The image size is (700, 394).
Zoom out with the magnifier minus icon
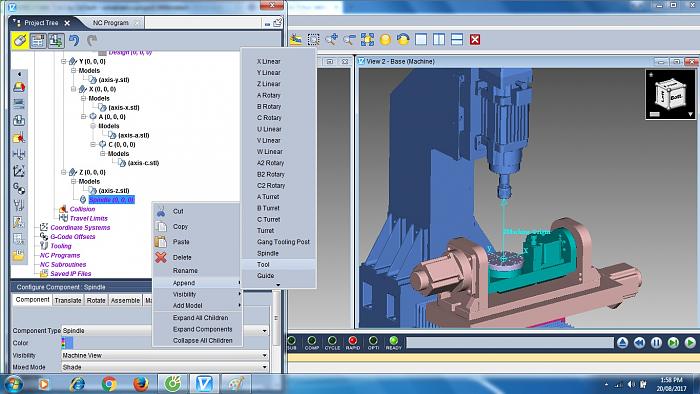tap(349, 40)
